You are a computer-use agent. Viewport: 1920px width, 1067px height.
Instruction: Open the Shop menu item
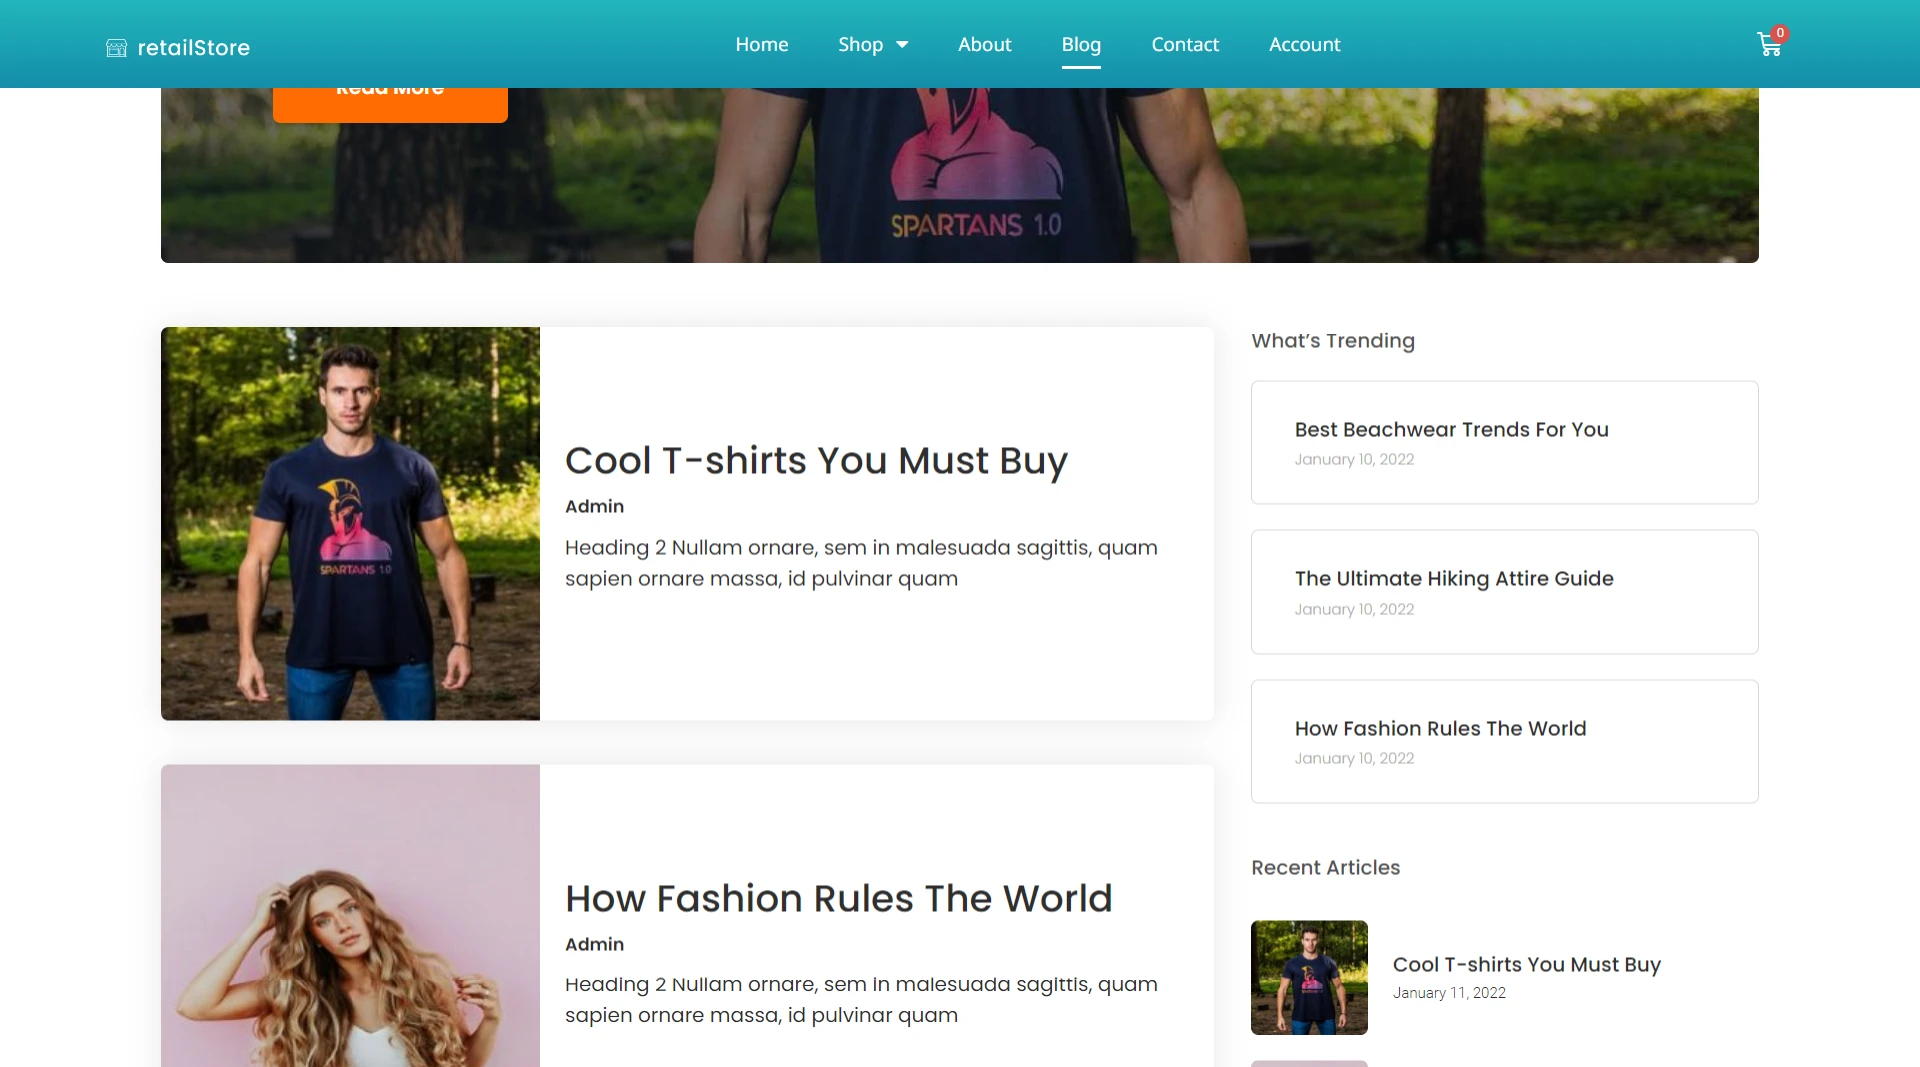pyautogui.click(x=860, y=44)
